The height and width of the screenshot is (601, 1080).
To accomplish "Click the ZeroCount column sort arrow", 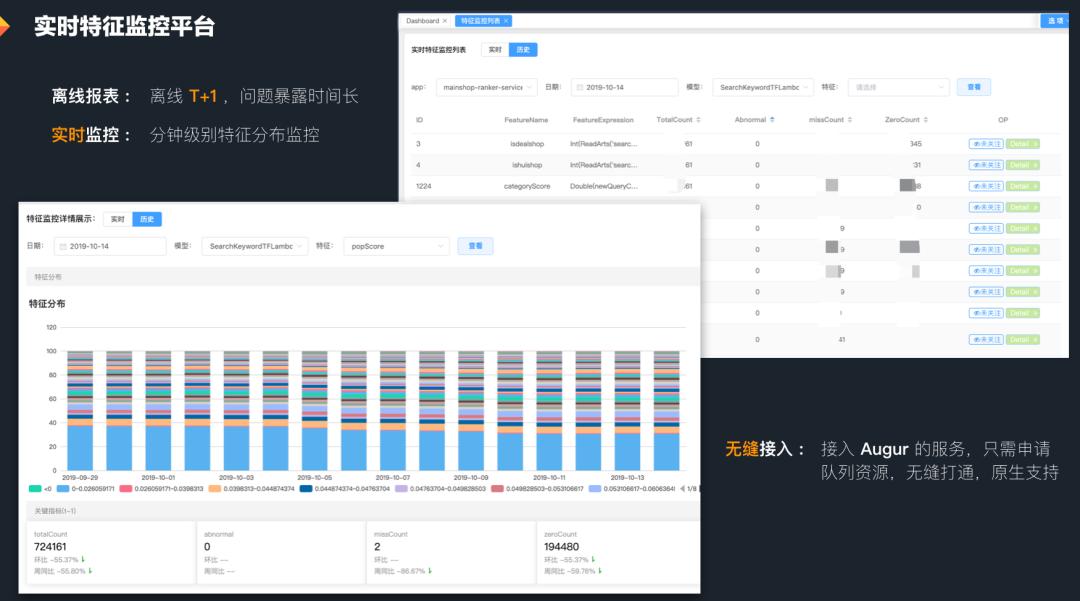I will (x=927, y=119).
